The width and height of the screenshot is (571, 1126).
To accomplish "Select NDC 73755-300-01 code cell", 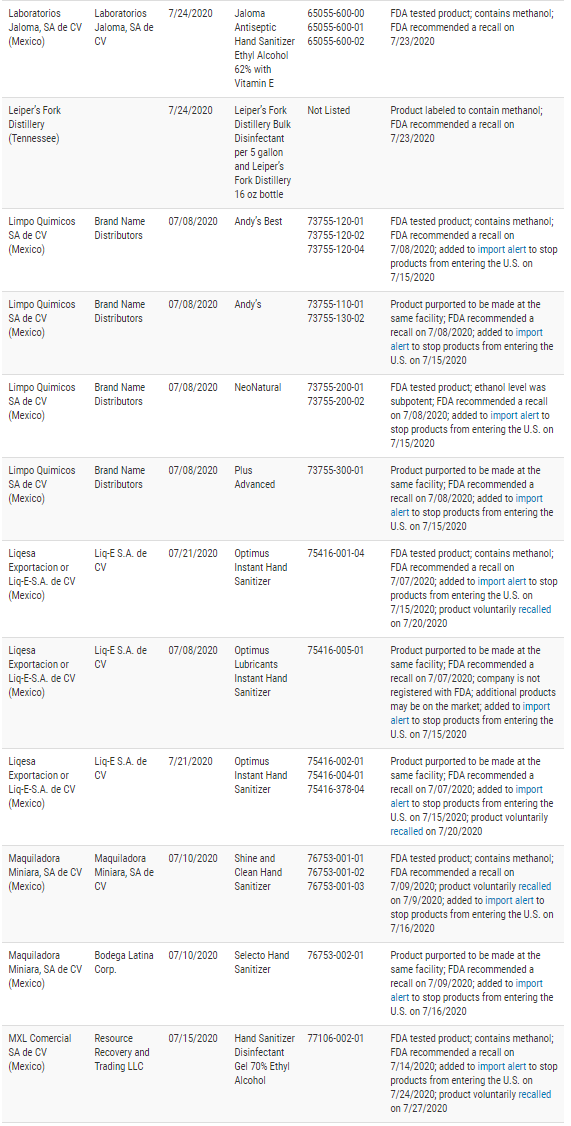I will pos(335,470).
